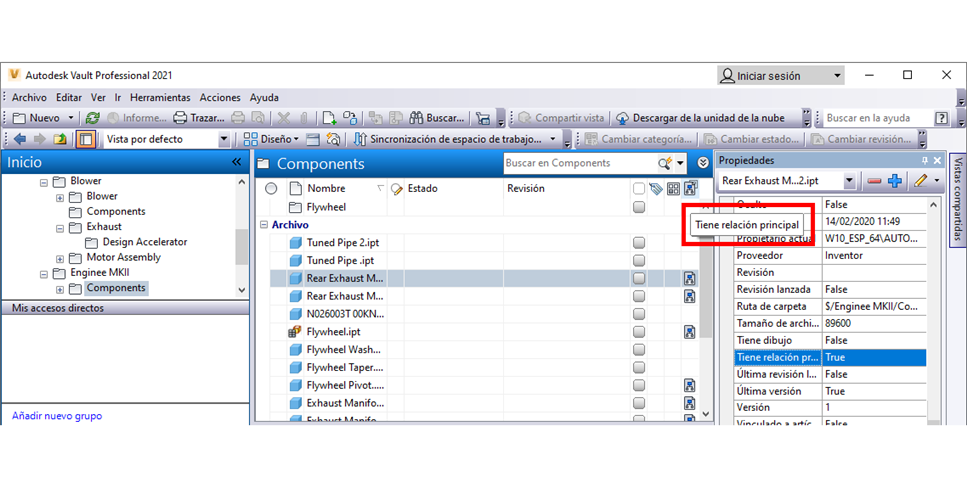Click the add new file icon with green plus
967x493 pixels.
pyautogui.click(x=329, y=118)
